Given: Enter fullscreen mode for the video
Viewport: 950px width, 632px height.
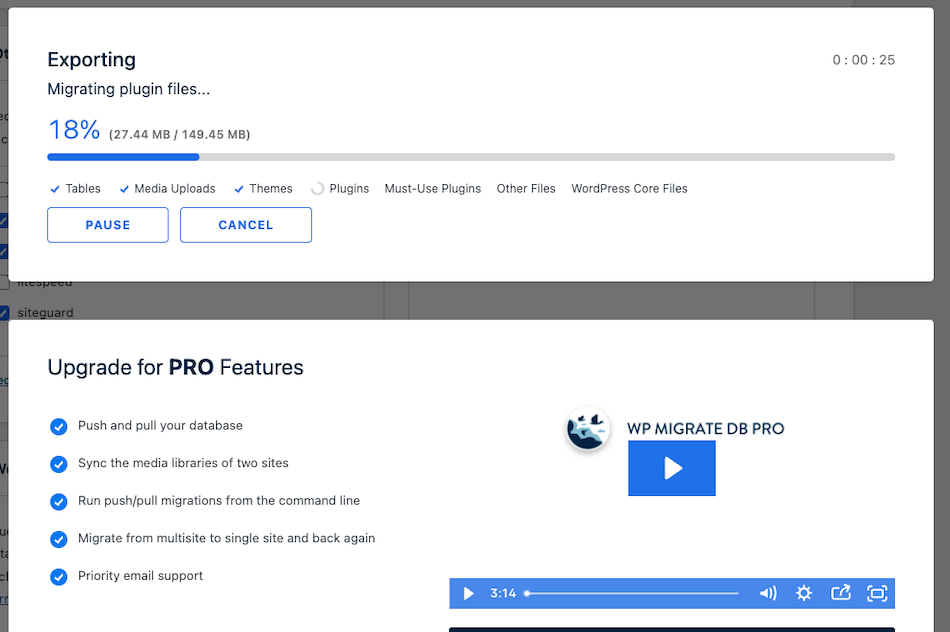Looking at the screenshot, I should point(877,593).
